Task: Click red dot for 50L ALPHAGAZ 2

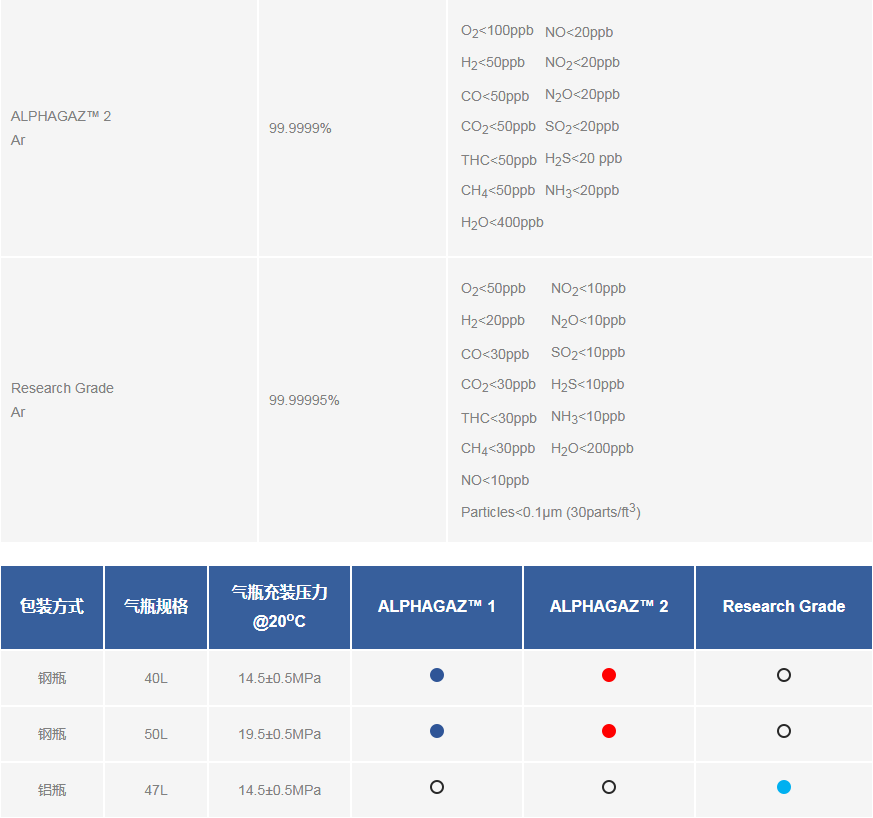Action: coord(609,731)
